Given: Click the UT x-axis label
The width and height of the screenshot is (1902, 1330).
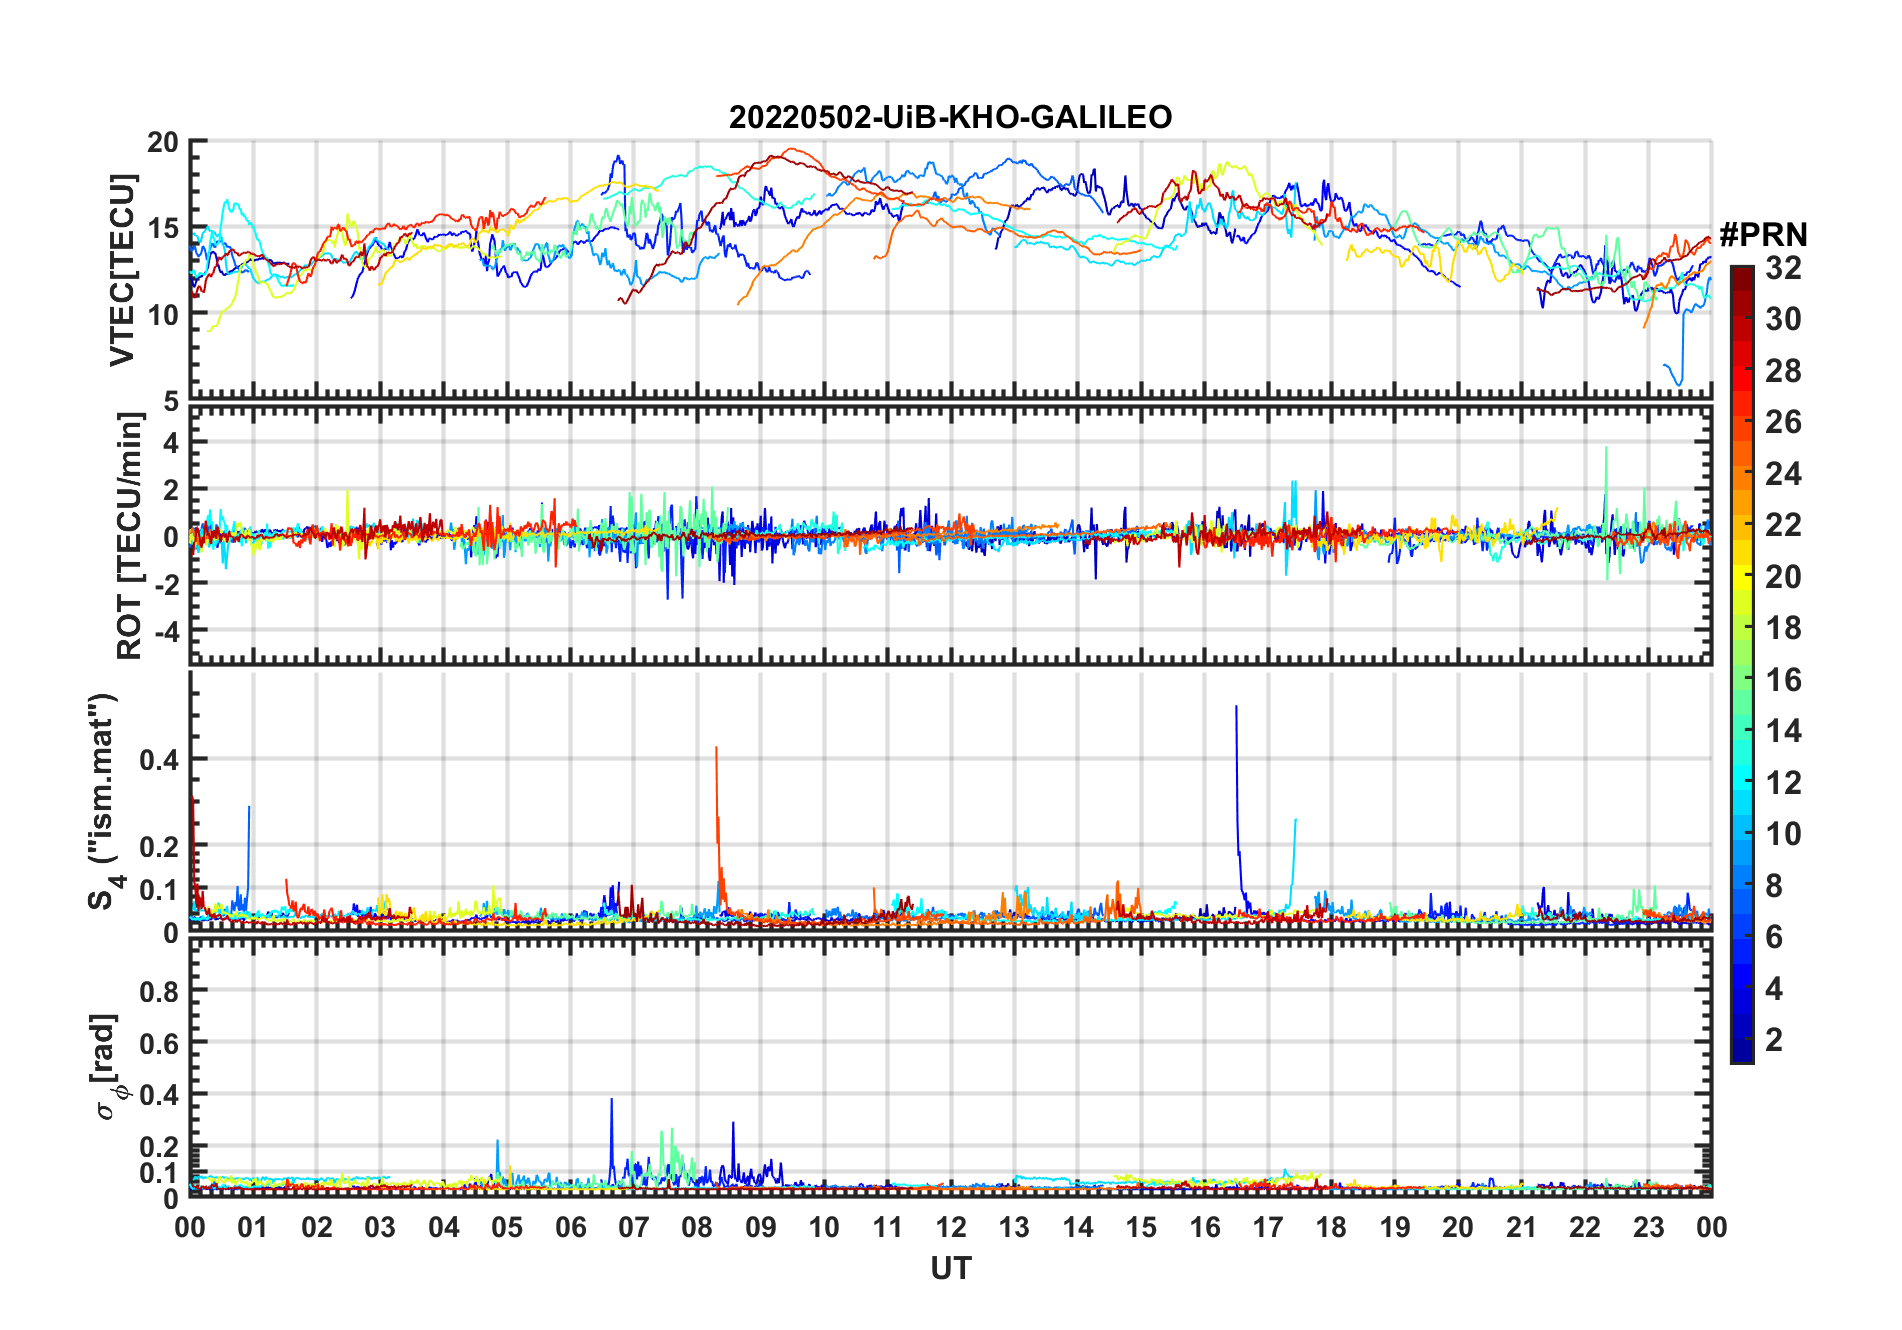Looking at the screenshot, I should [950, 1269].
